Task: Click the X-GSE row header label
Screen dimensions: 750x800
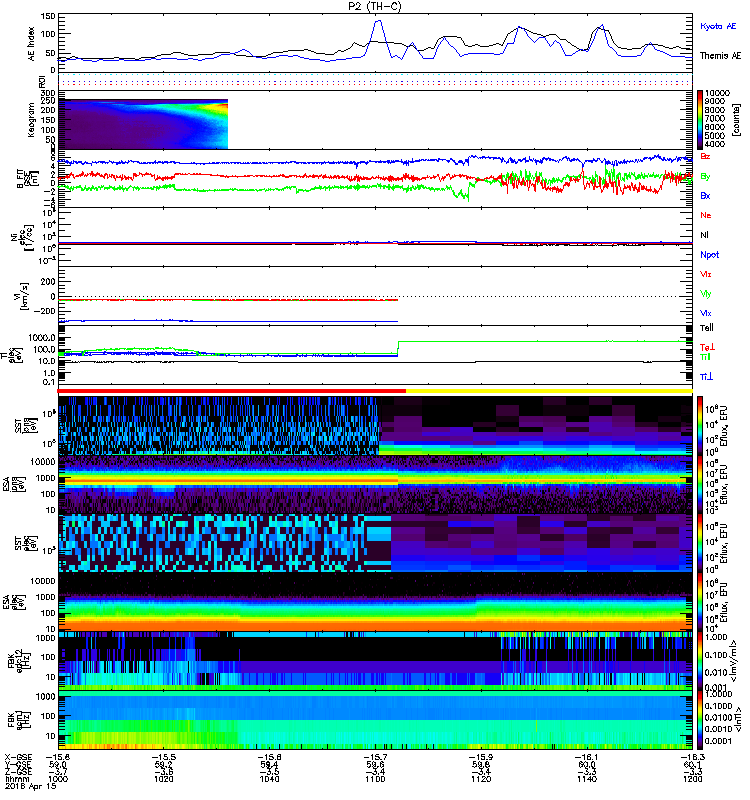Action: pyautogui.click(x=18, y=757)
